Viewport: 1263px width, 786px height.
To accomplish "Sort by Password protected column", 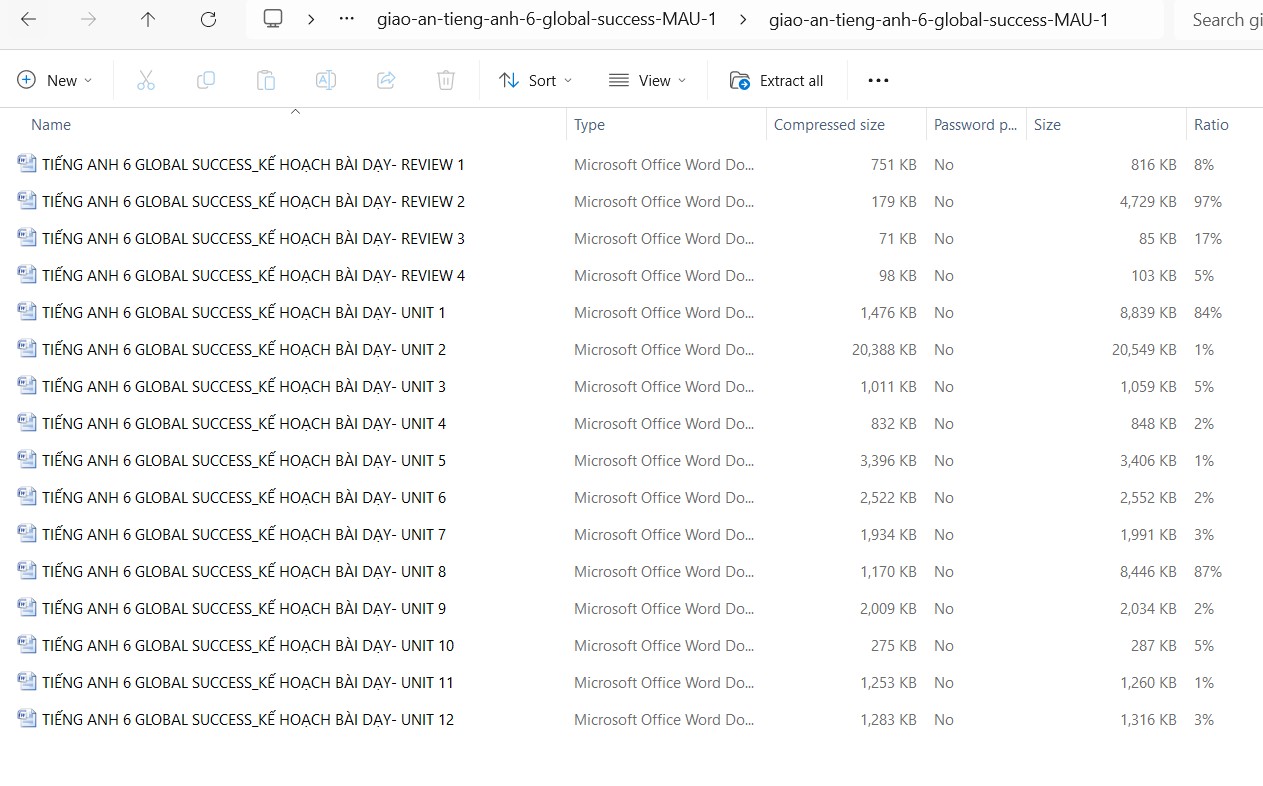I will [x=977, y=125].
